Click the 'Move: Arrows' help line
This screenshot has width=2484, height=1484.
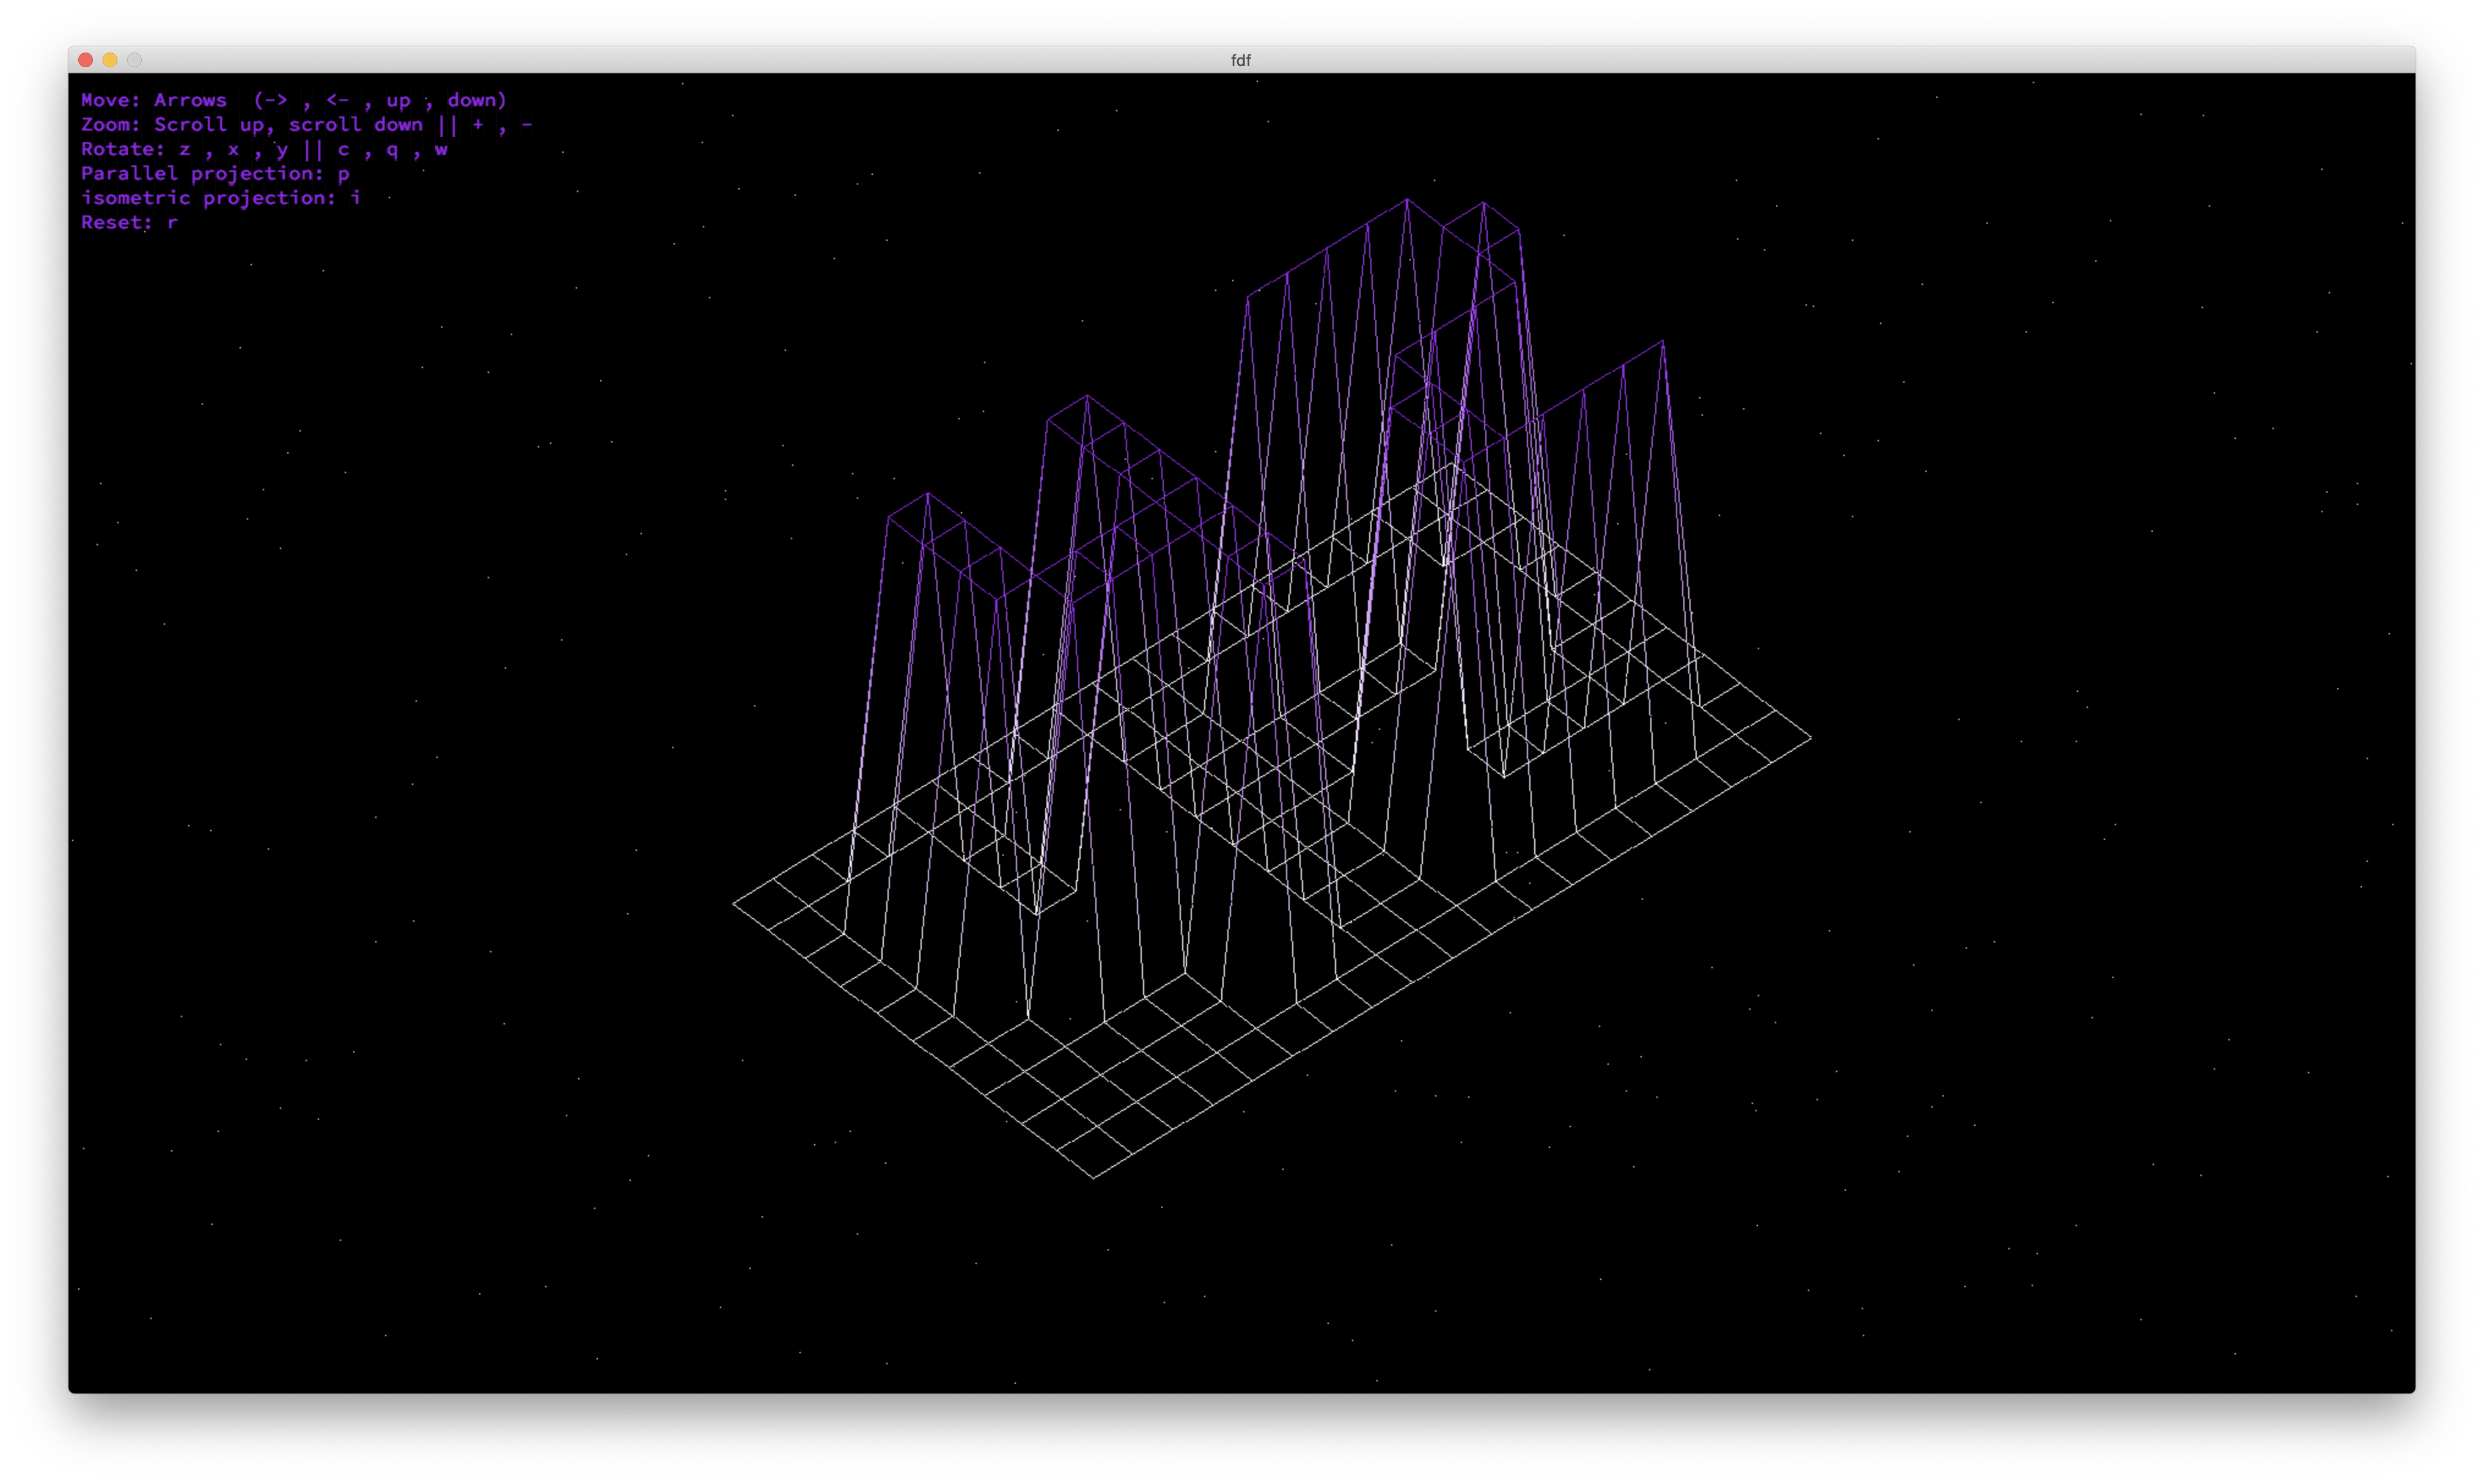click(154, 100)
